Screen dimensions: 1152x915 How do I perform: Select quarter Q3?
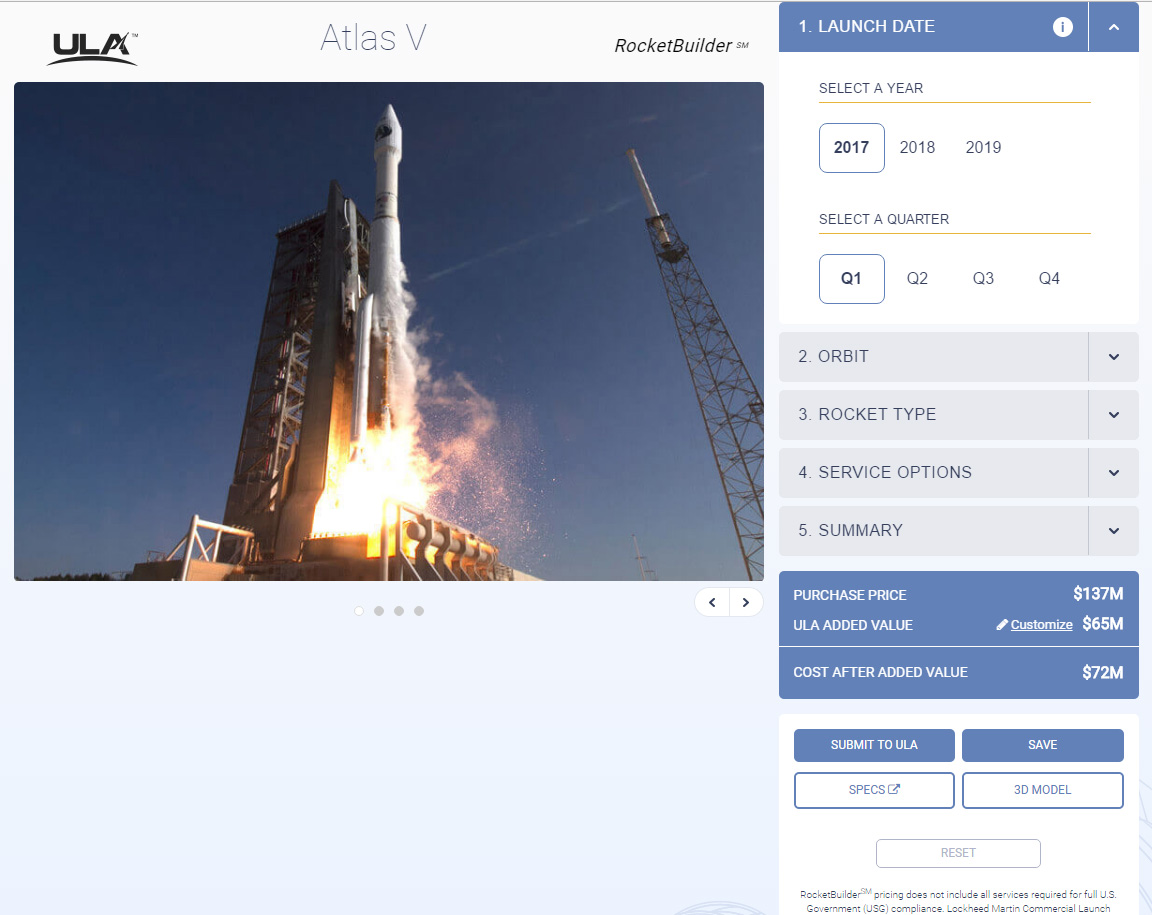click(983, 278)
